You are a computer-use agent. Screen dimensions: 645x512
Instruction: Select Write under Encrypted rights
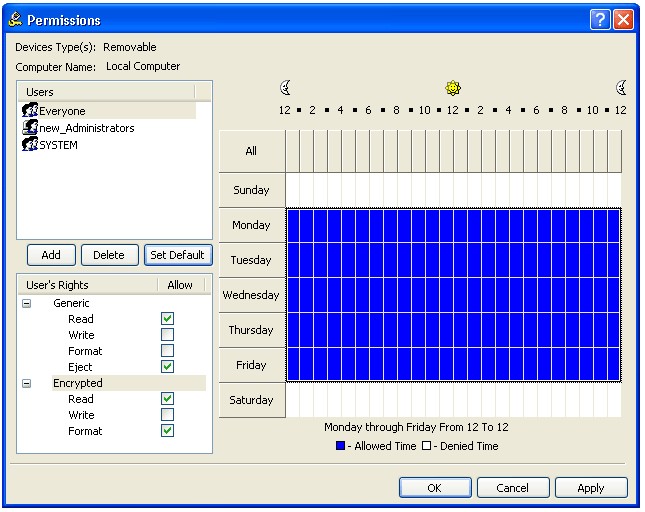tap(81, 415)
